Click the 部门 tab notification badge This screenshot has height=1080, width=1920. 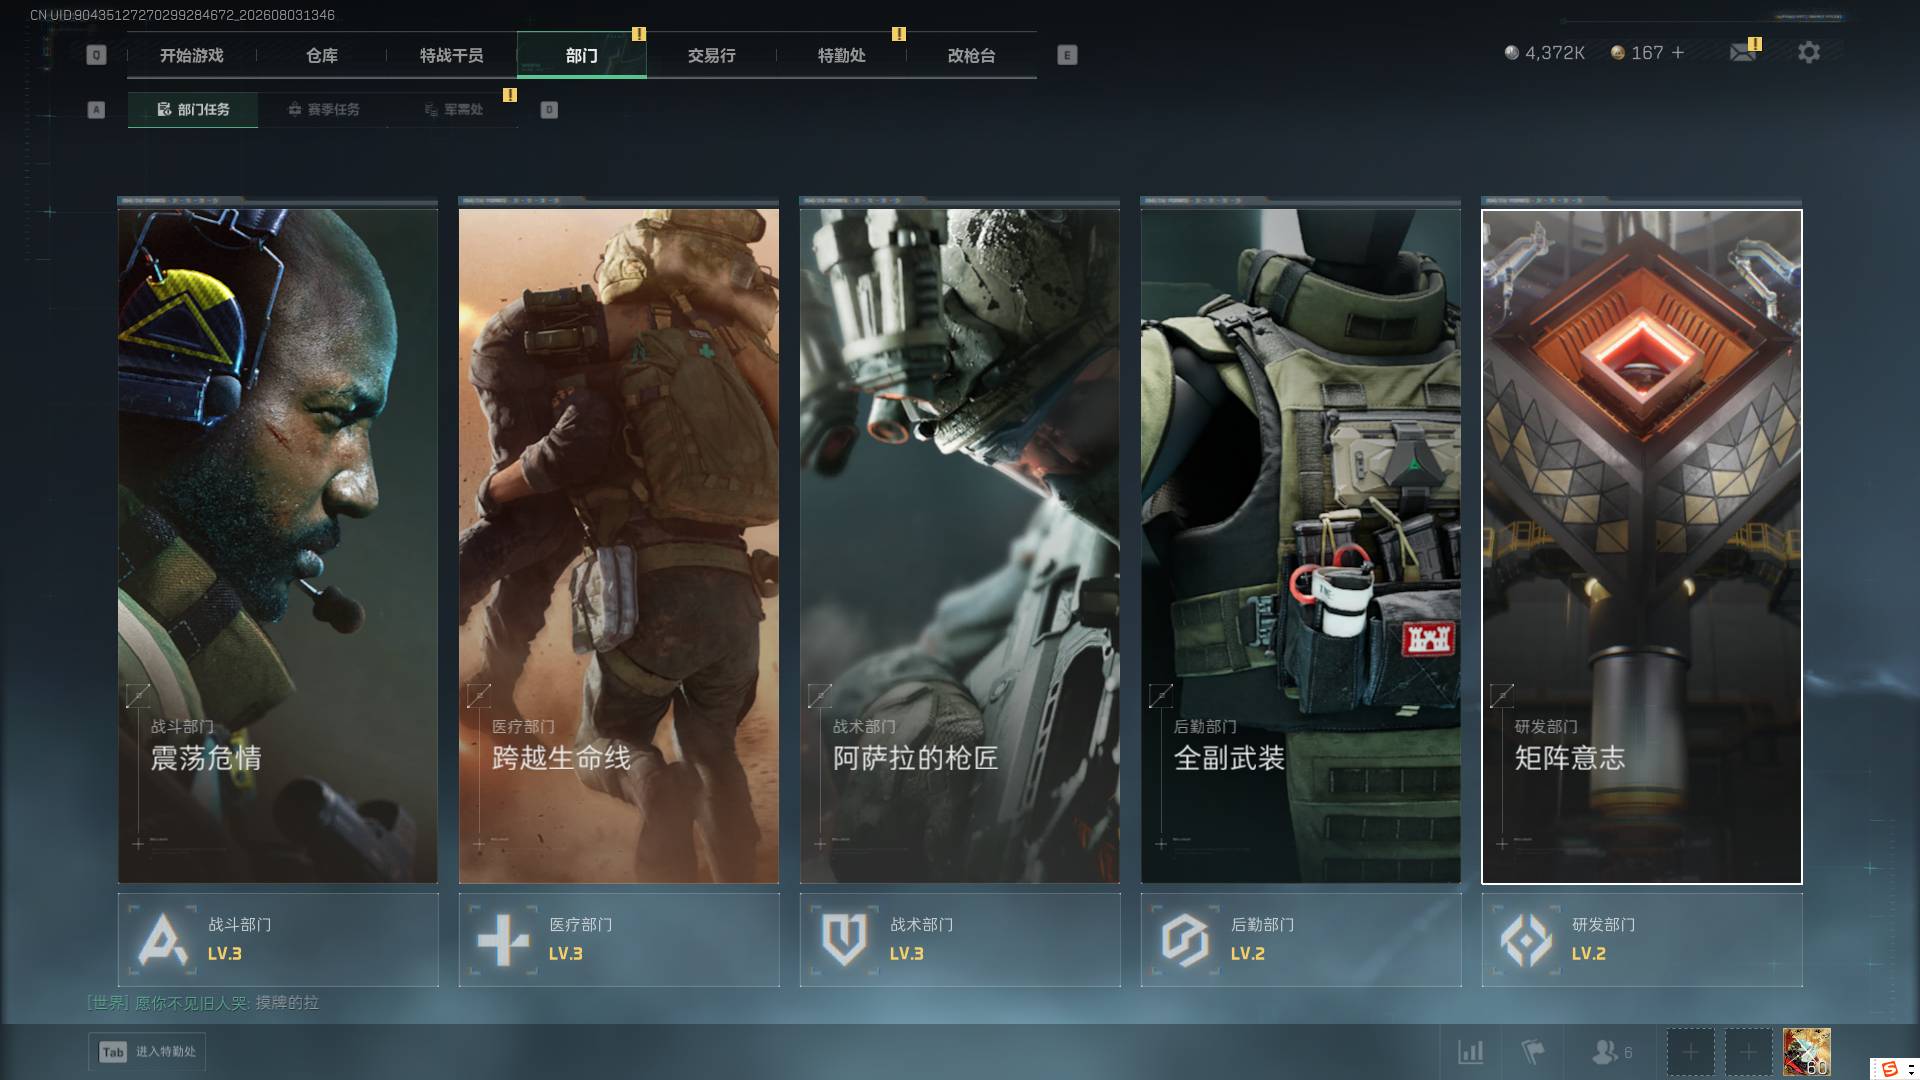click(639, 34)
